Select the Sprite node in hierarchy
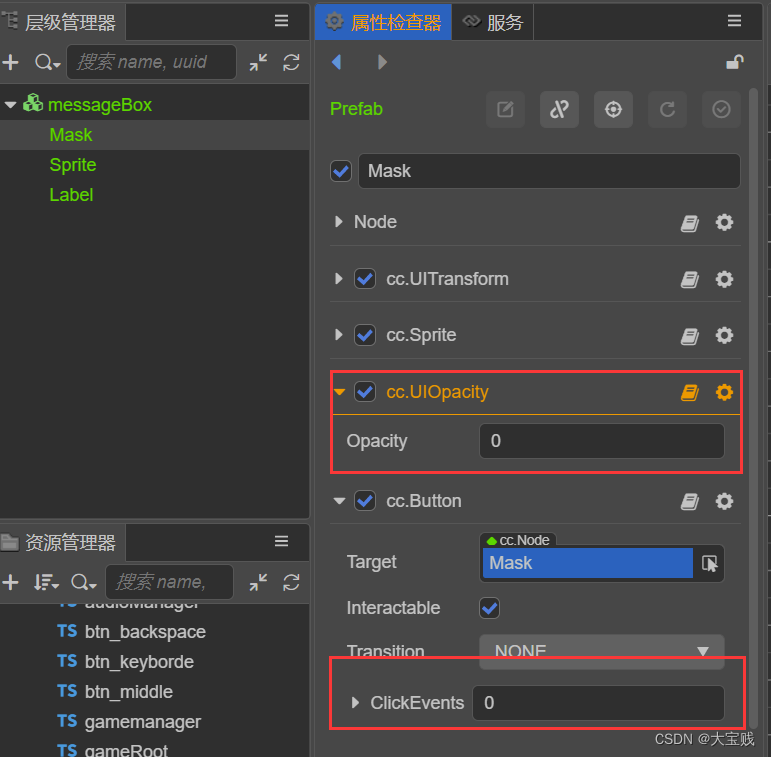This screenshot has height=757, width=771. click(x=73, y=165)
